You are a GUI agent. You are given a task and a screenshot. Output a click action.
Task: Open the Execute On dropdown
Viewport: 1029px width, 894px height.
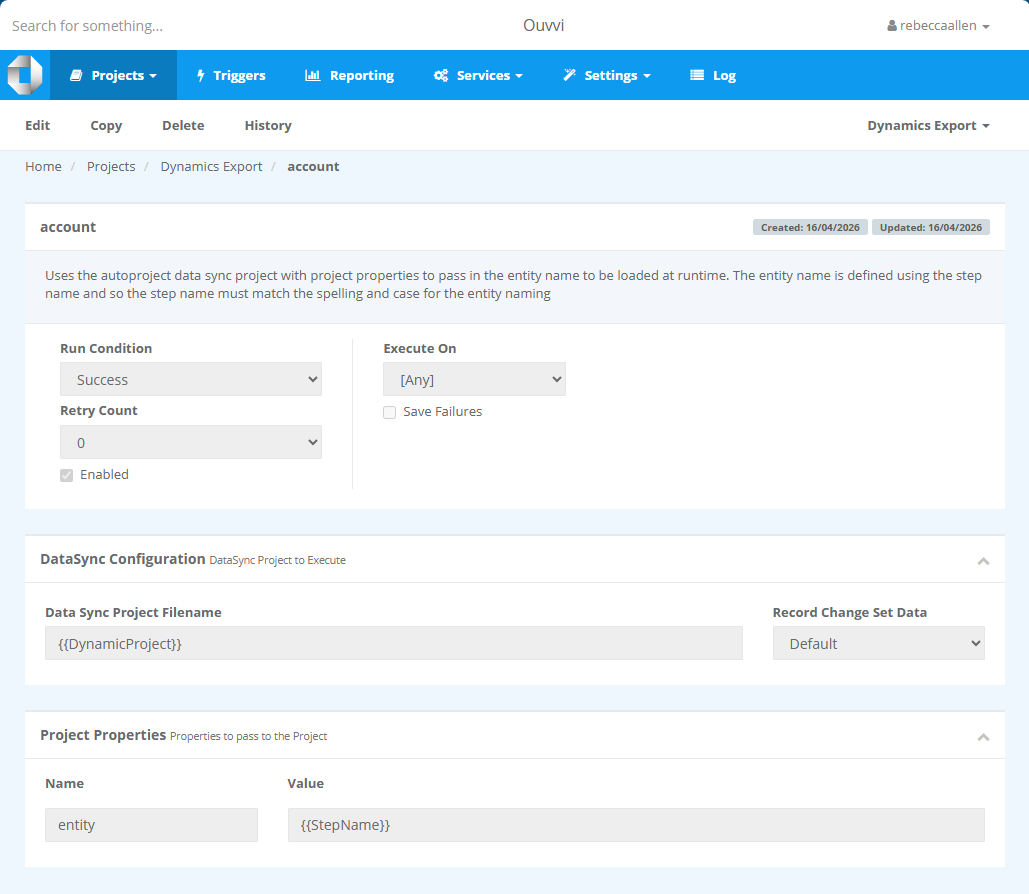point(474,379)
